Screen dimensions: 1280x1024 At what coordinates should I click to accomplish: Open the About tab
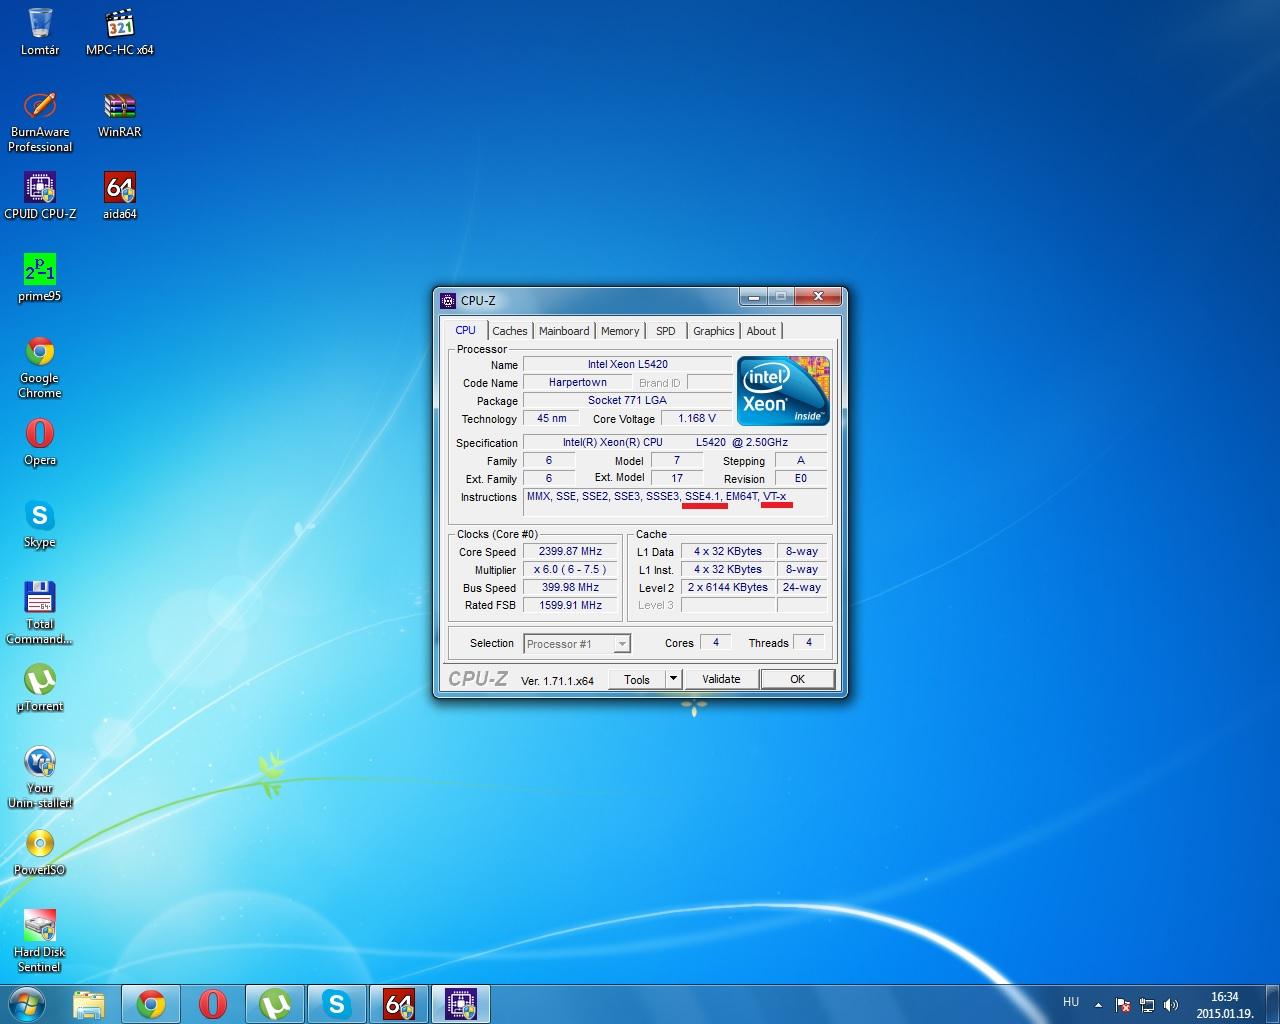point(761,331)
